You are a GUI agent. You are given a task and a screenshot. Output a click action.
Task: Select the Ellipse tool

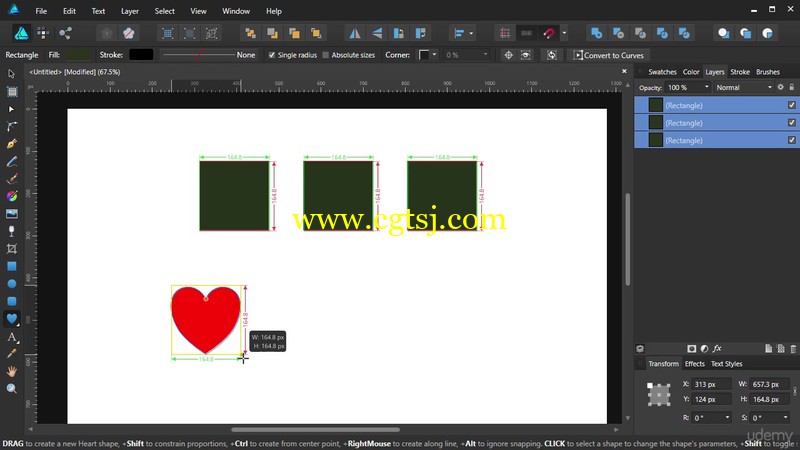(11, 284)
